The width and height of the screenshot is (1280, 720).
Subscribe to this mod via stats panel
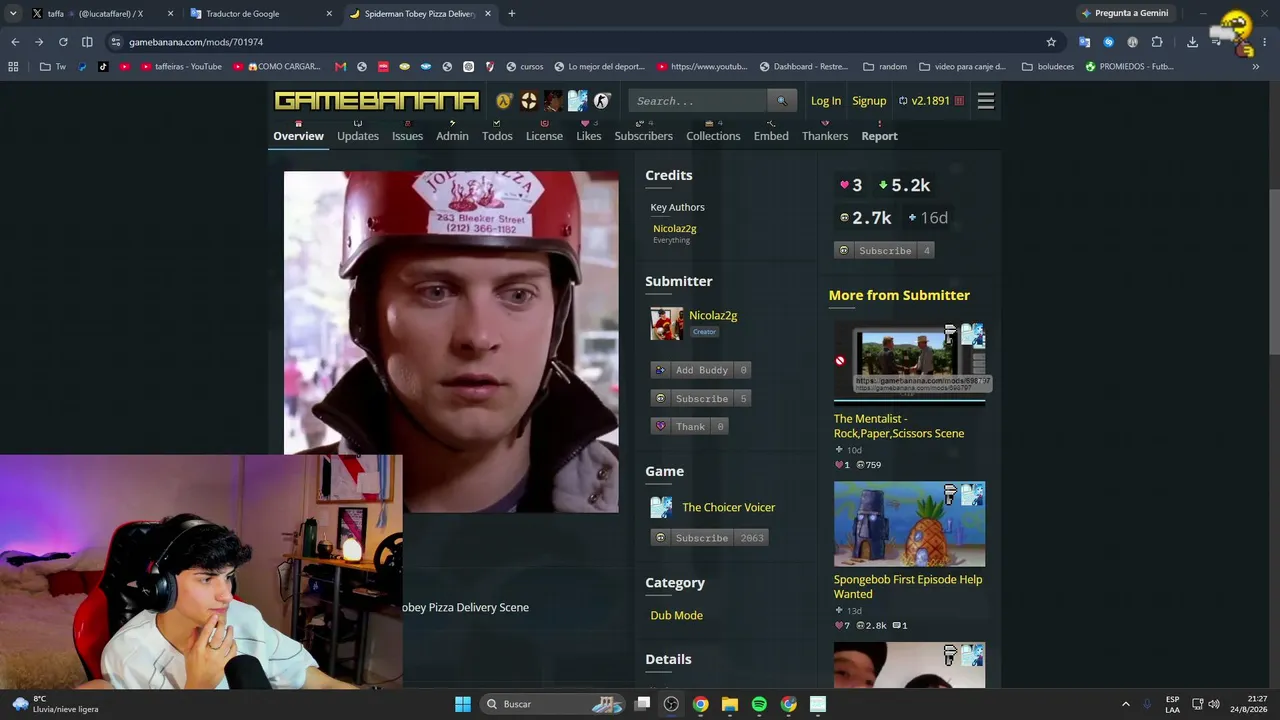[x=884, y=250]
